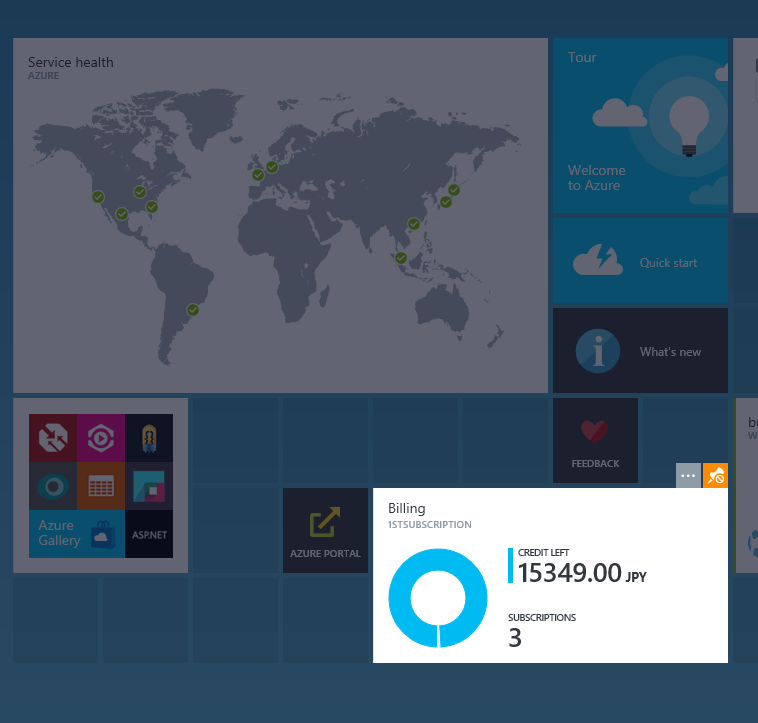
Task: Click the Japan East health checkmark
Action: click(454, 190)
